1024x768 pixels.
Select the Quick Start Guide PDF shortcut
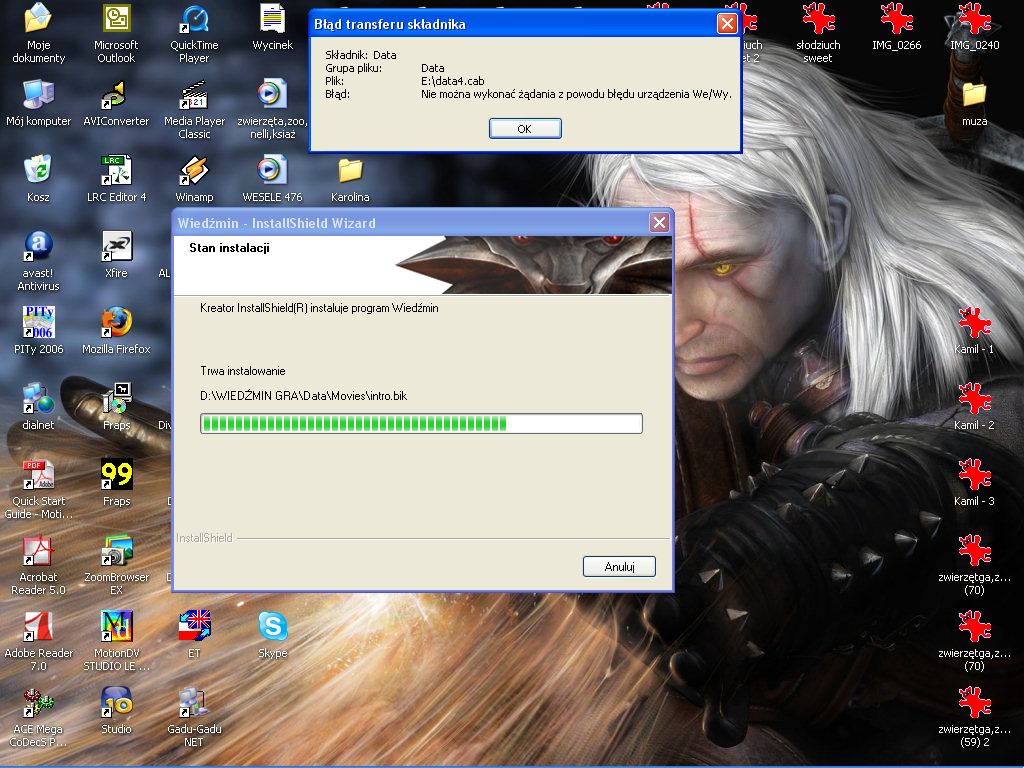[39, 489]
